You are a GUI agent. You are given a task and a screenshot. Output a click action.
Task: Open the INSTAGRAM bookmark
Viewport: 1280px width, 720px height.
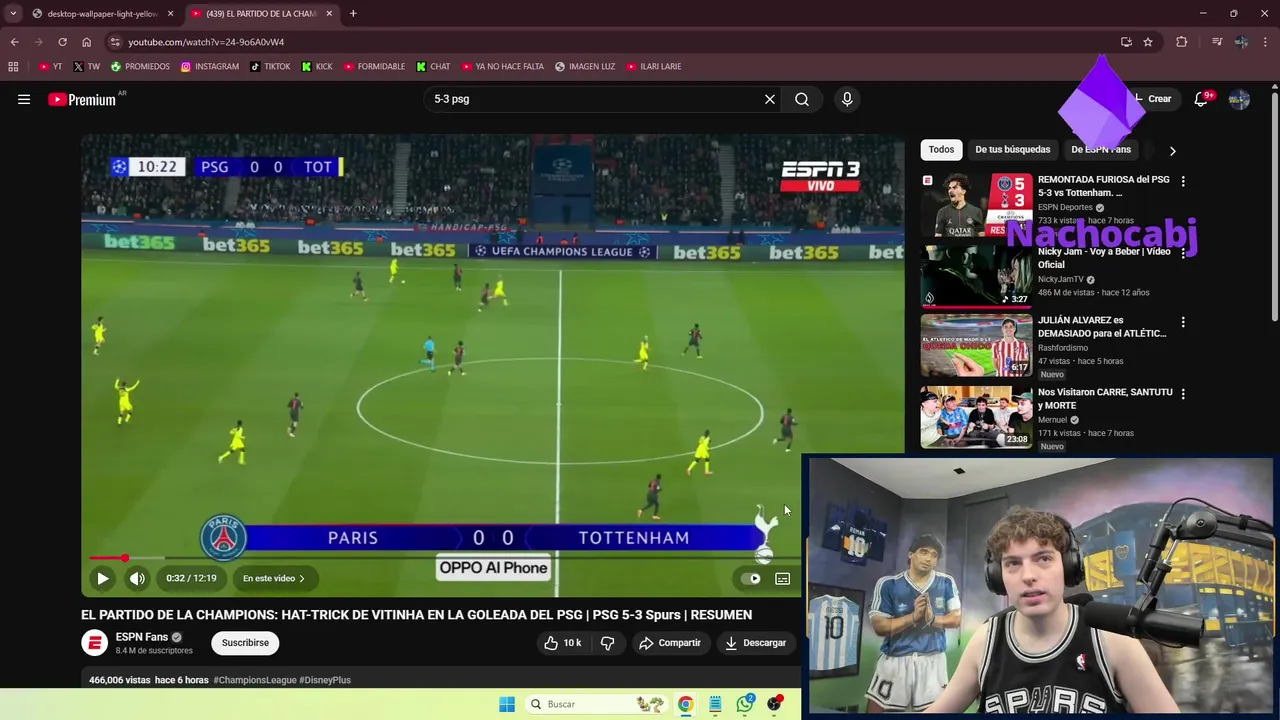[x=210, y=67]
